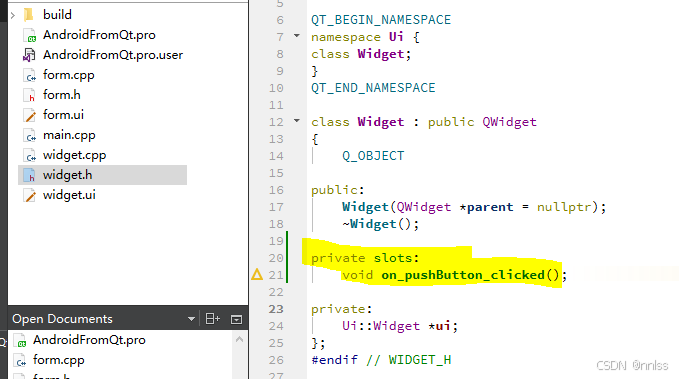Open AndroidFromQt.pro in project tree
The height and width of the screenshot is (379, 679).
tap(99, 35)
